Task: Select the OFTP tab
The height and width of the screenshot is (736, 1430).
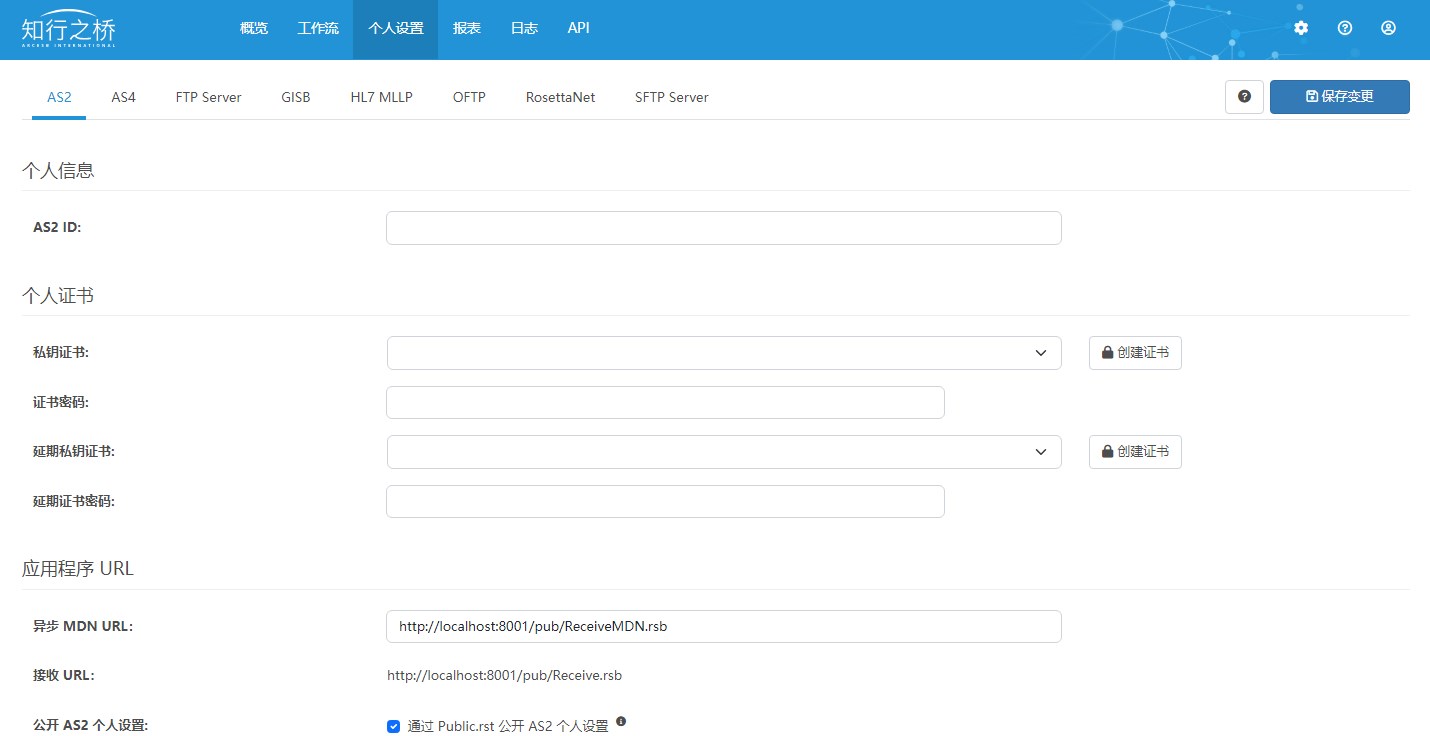Action: 469,97
